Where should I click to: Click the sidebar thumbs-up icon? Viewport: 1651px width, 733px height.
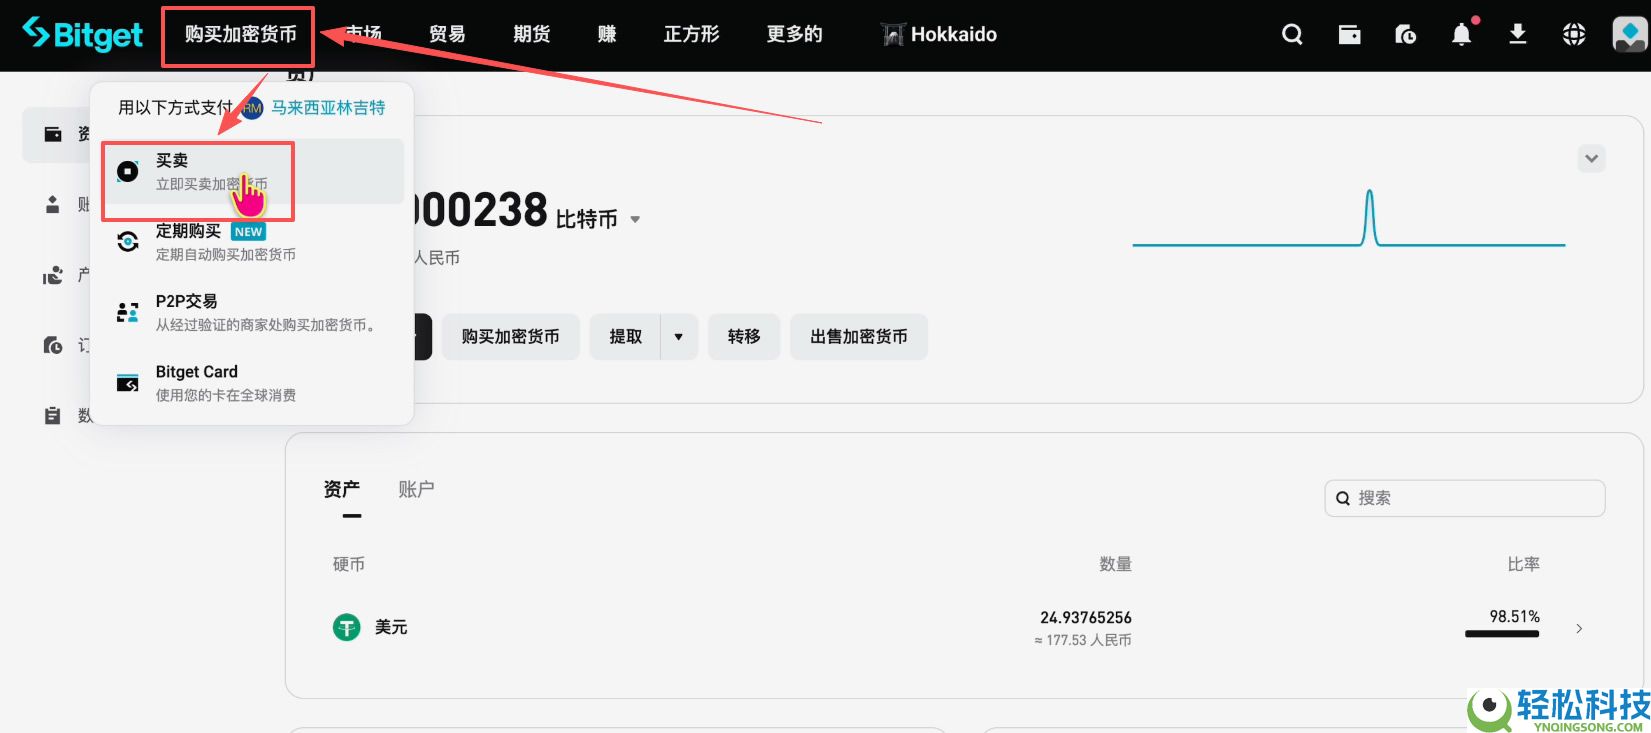(53, 275)
